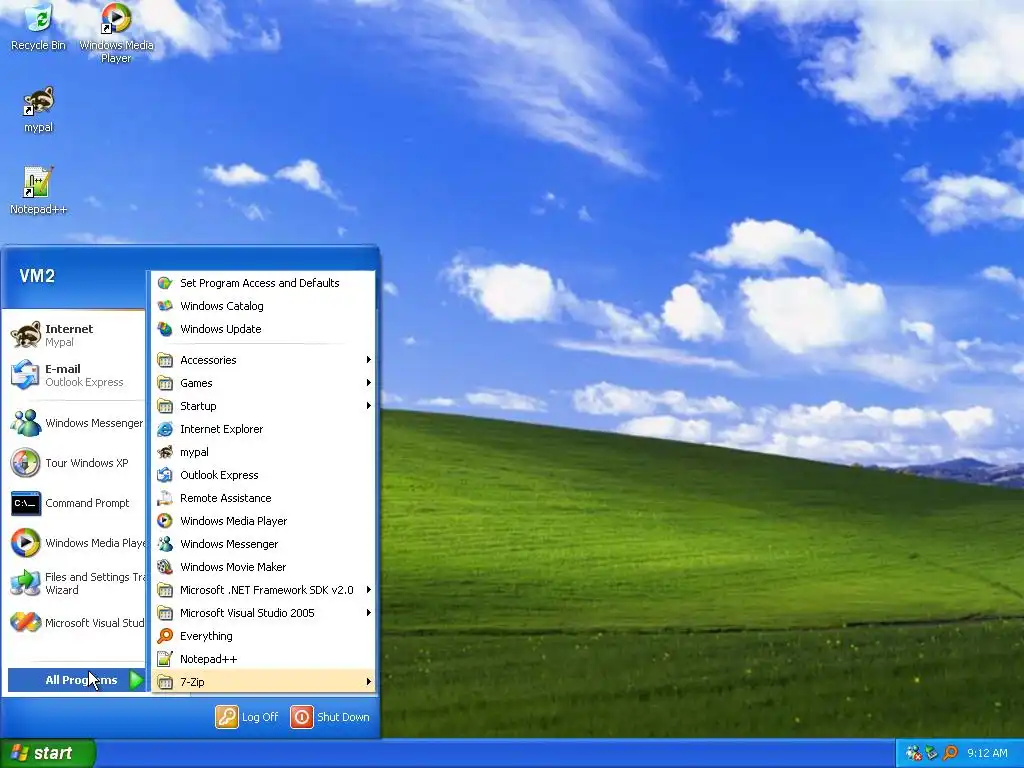Screen dimensions: 1024x768
Task: Expand the Games submenu
Action: pyautogui.click(x=264, y=383)
